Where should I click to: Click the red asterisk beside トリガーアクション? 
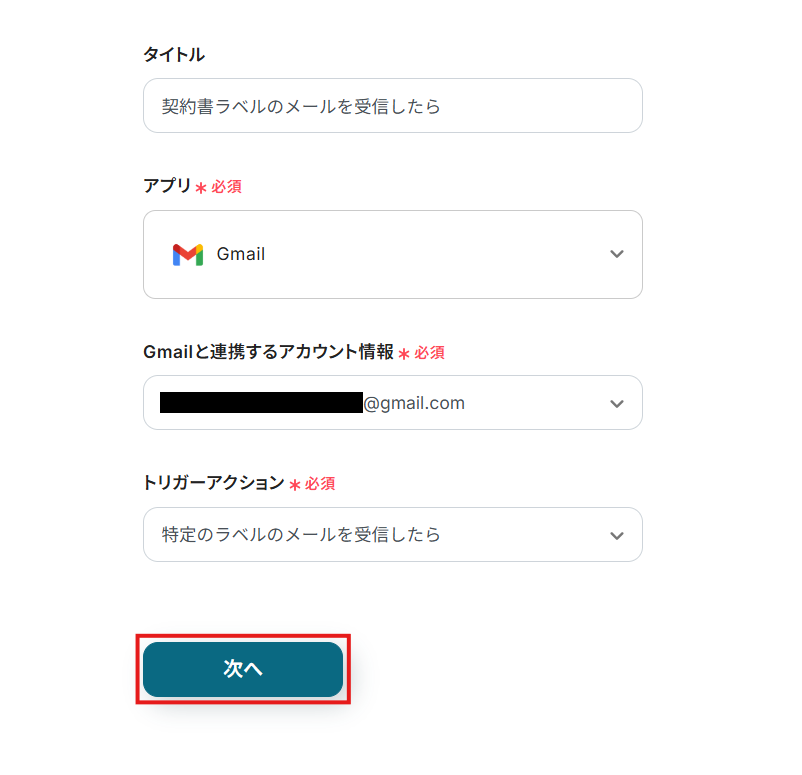coord(295,485)
